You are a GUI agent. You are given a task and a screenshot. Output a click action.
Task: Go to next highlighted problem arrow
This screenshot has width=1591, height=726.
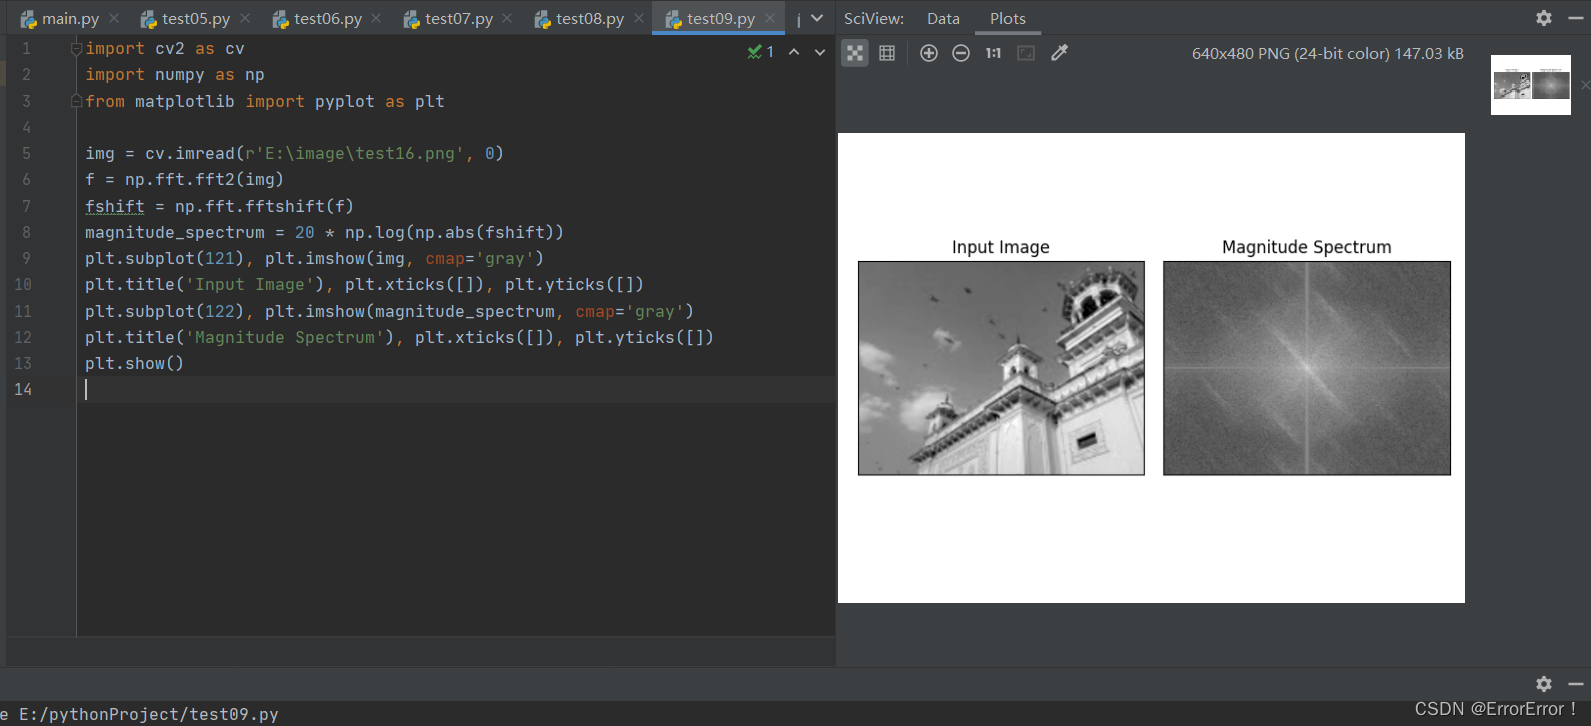pos(820,52)
